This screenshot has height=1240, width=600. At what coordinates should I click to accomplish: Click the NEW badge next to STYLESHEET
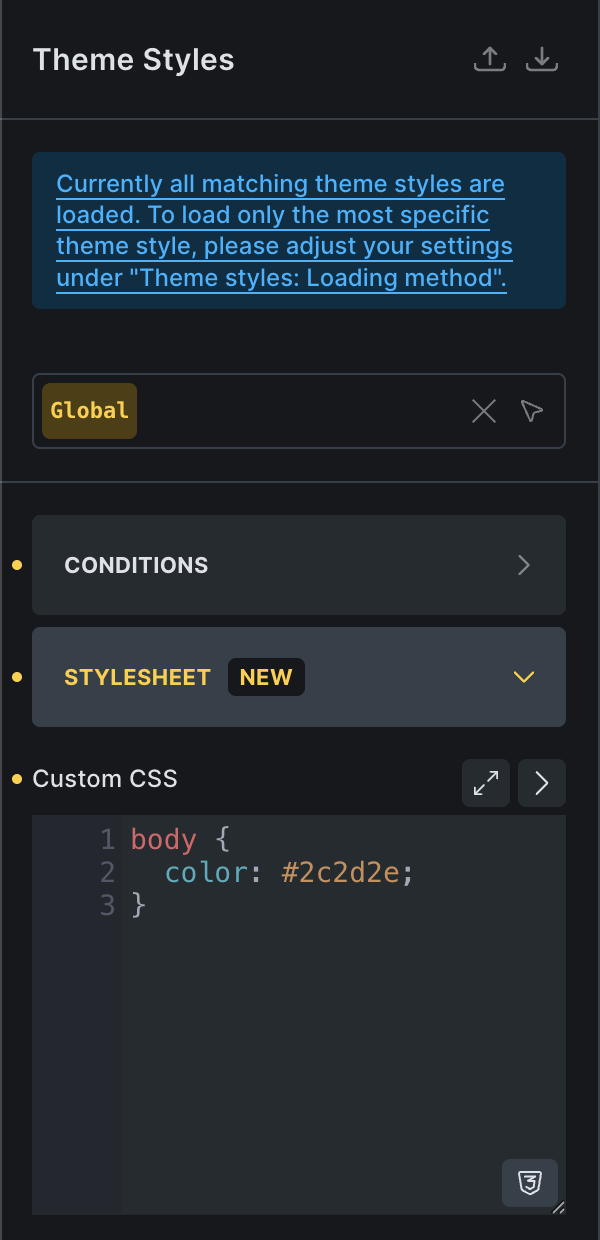266,677
